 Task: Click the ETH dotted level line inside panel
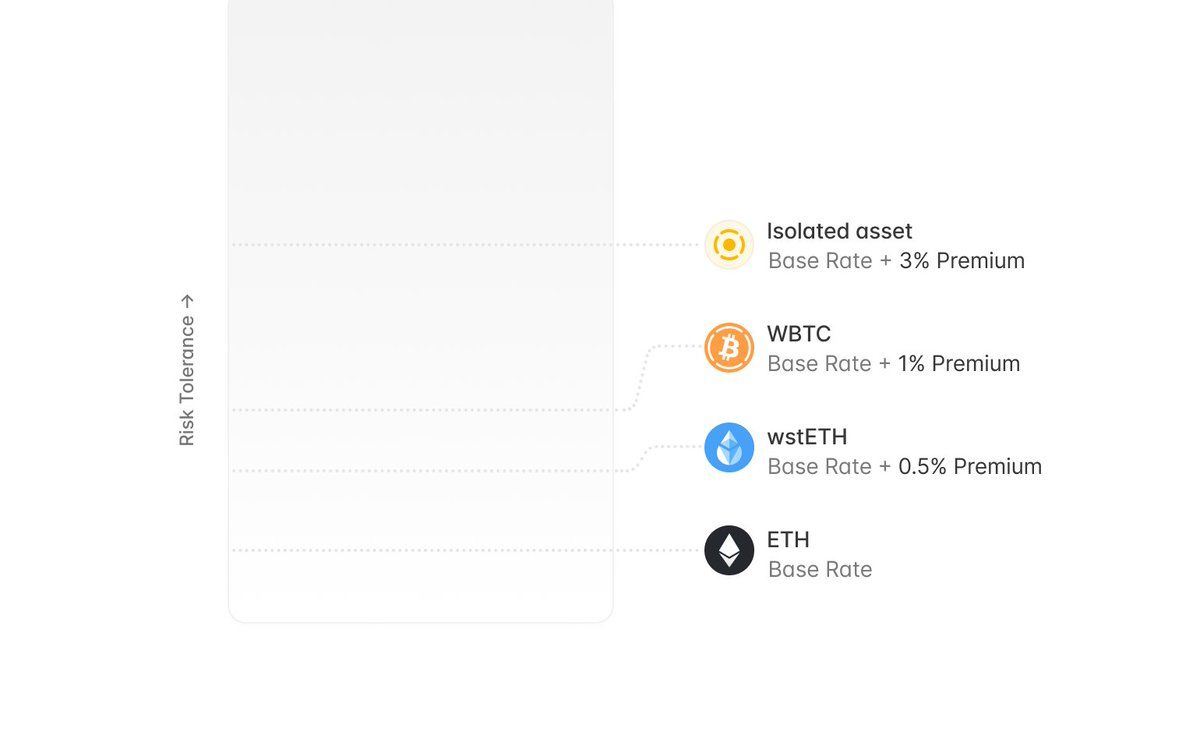pos(420,550)
